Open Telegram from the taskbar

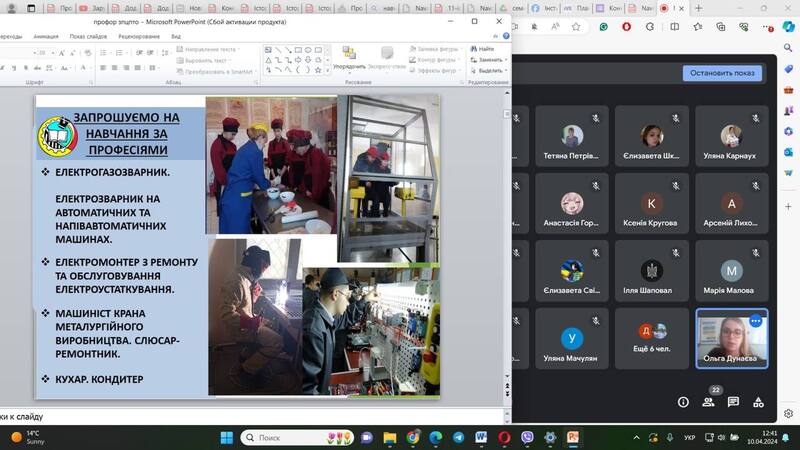[458, 438]
